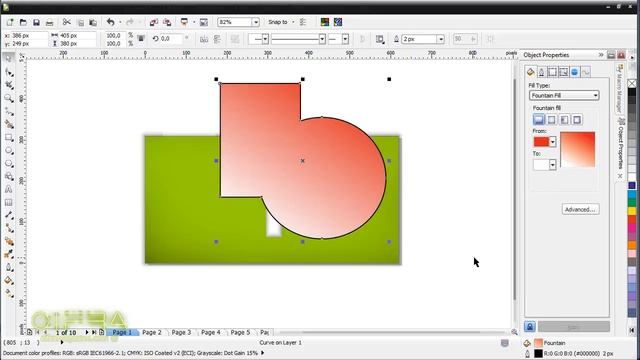Click the Export icon
This screenshot has height=360, width=640.
coord(167,22)
